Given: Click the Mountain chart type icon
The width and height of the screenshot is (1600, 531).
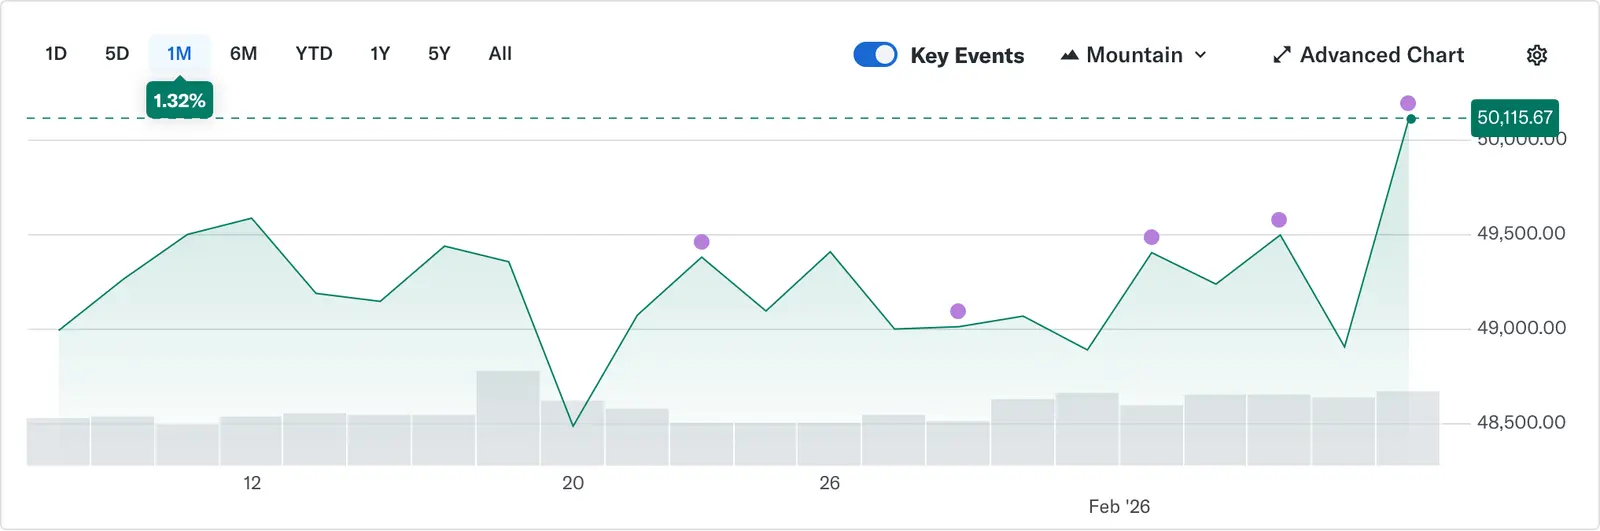Looking at the screenshot, I should pos(1069,55).
